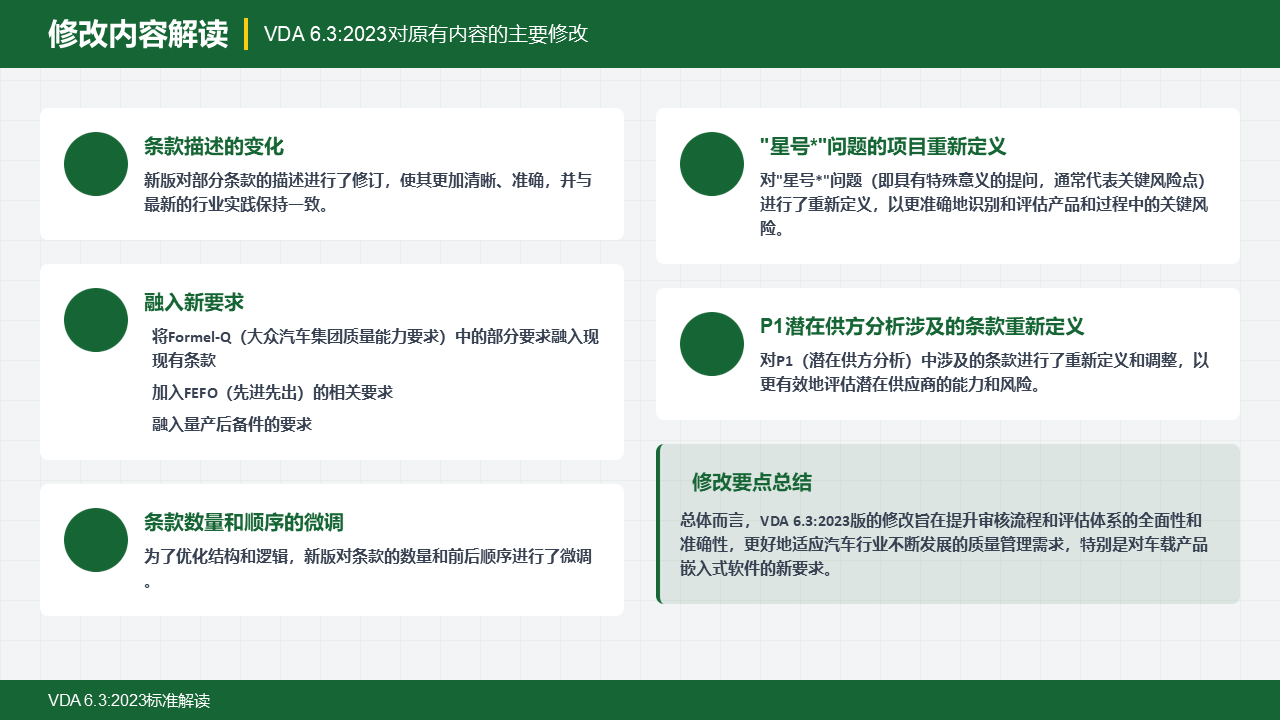The height and width of the screenshot is (720, 1280).
Task: Select the summary paragraph starting with 总体而言
Action: click(x=944, y=545)
